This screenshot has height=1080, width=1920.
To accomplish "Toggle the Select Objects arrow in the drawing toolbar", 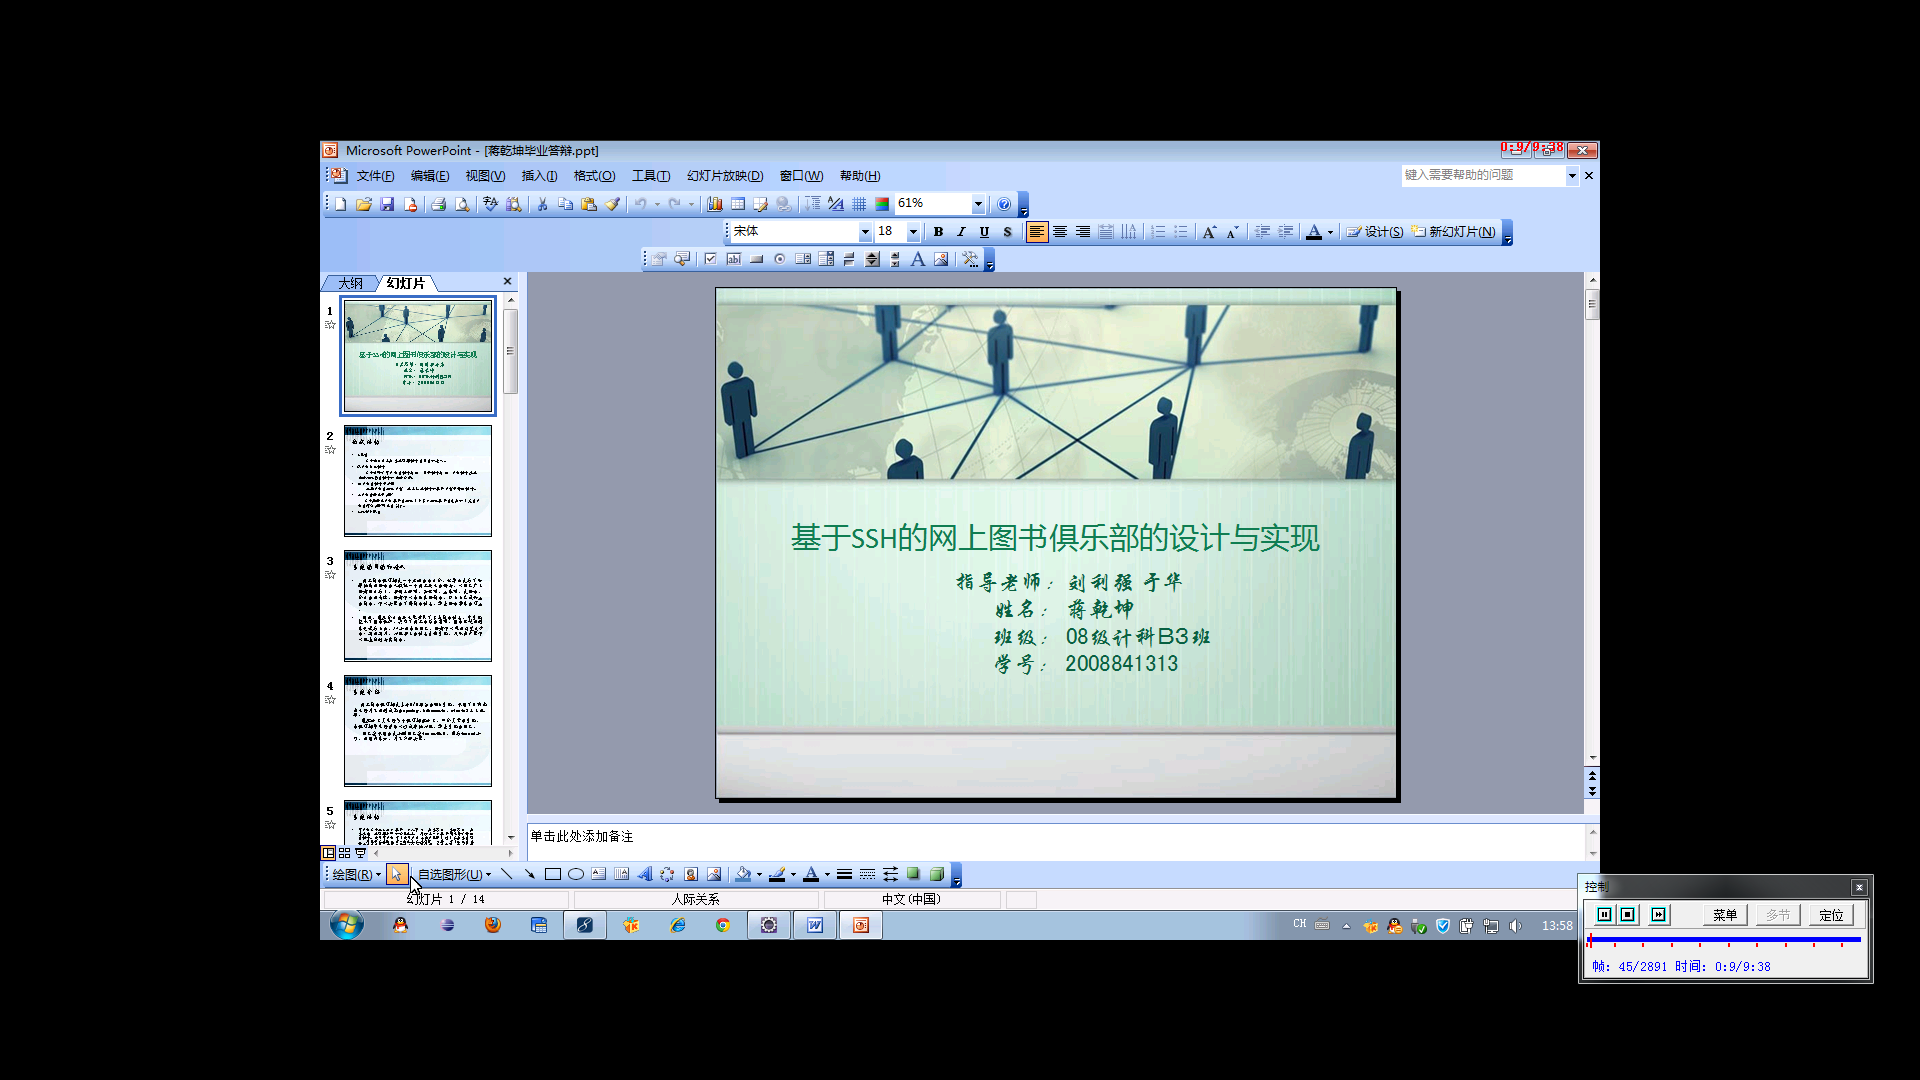I will point(396,874).
